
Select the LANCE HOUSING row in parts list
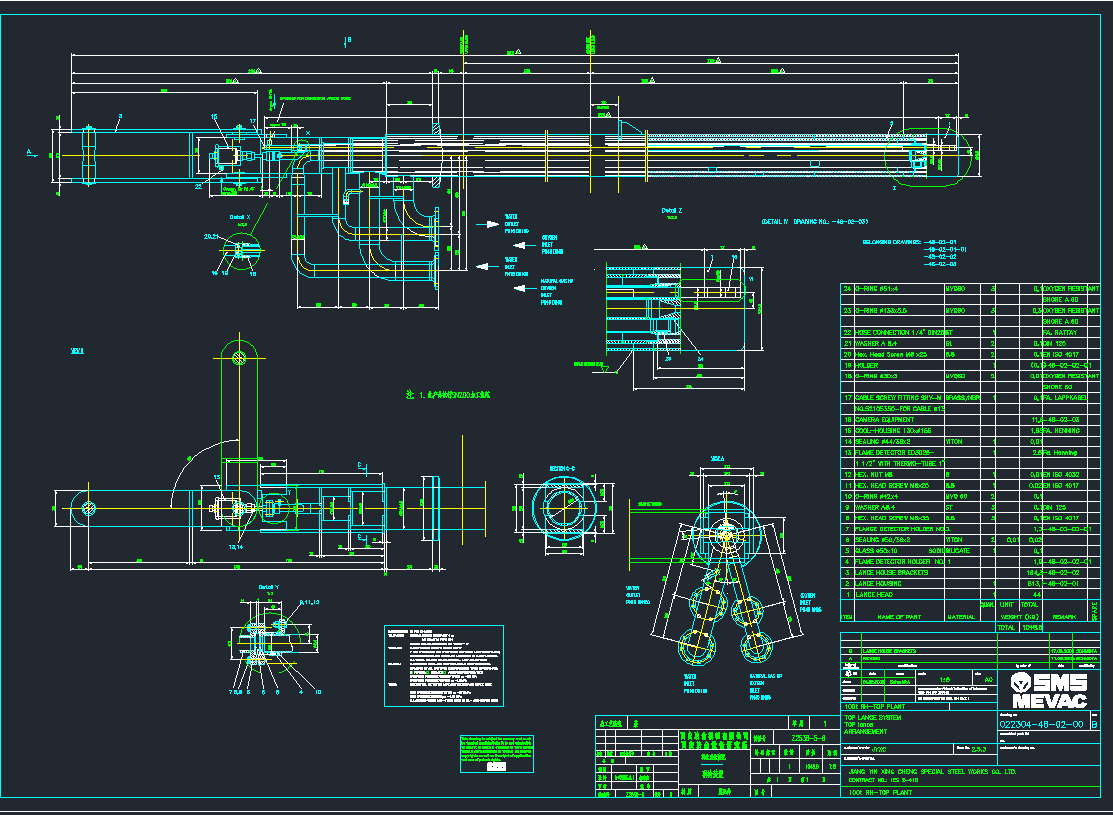880,583
